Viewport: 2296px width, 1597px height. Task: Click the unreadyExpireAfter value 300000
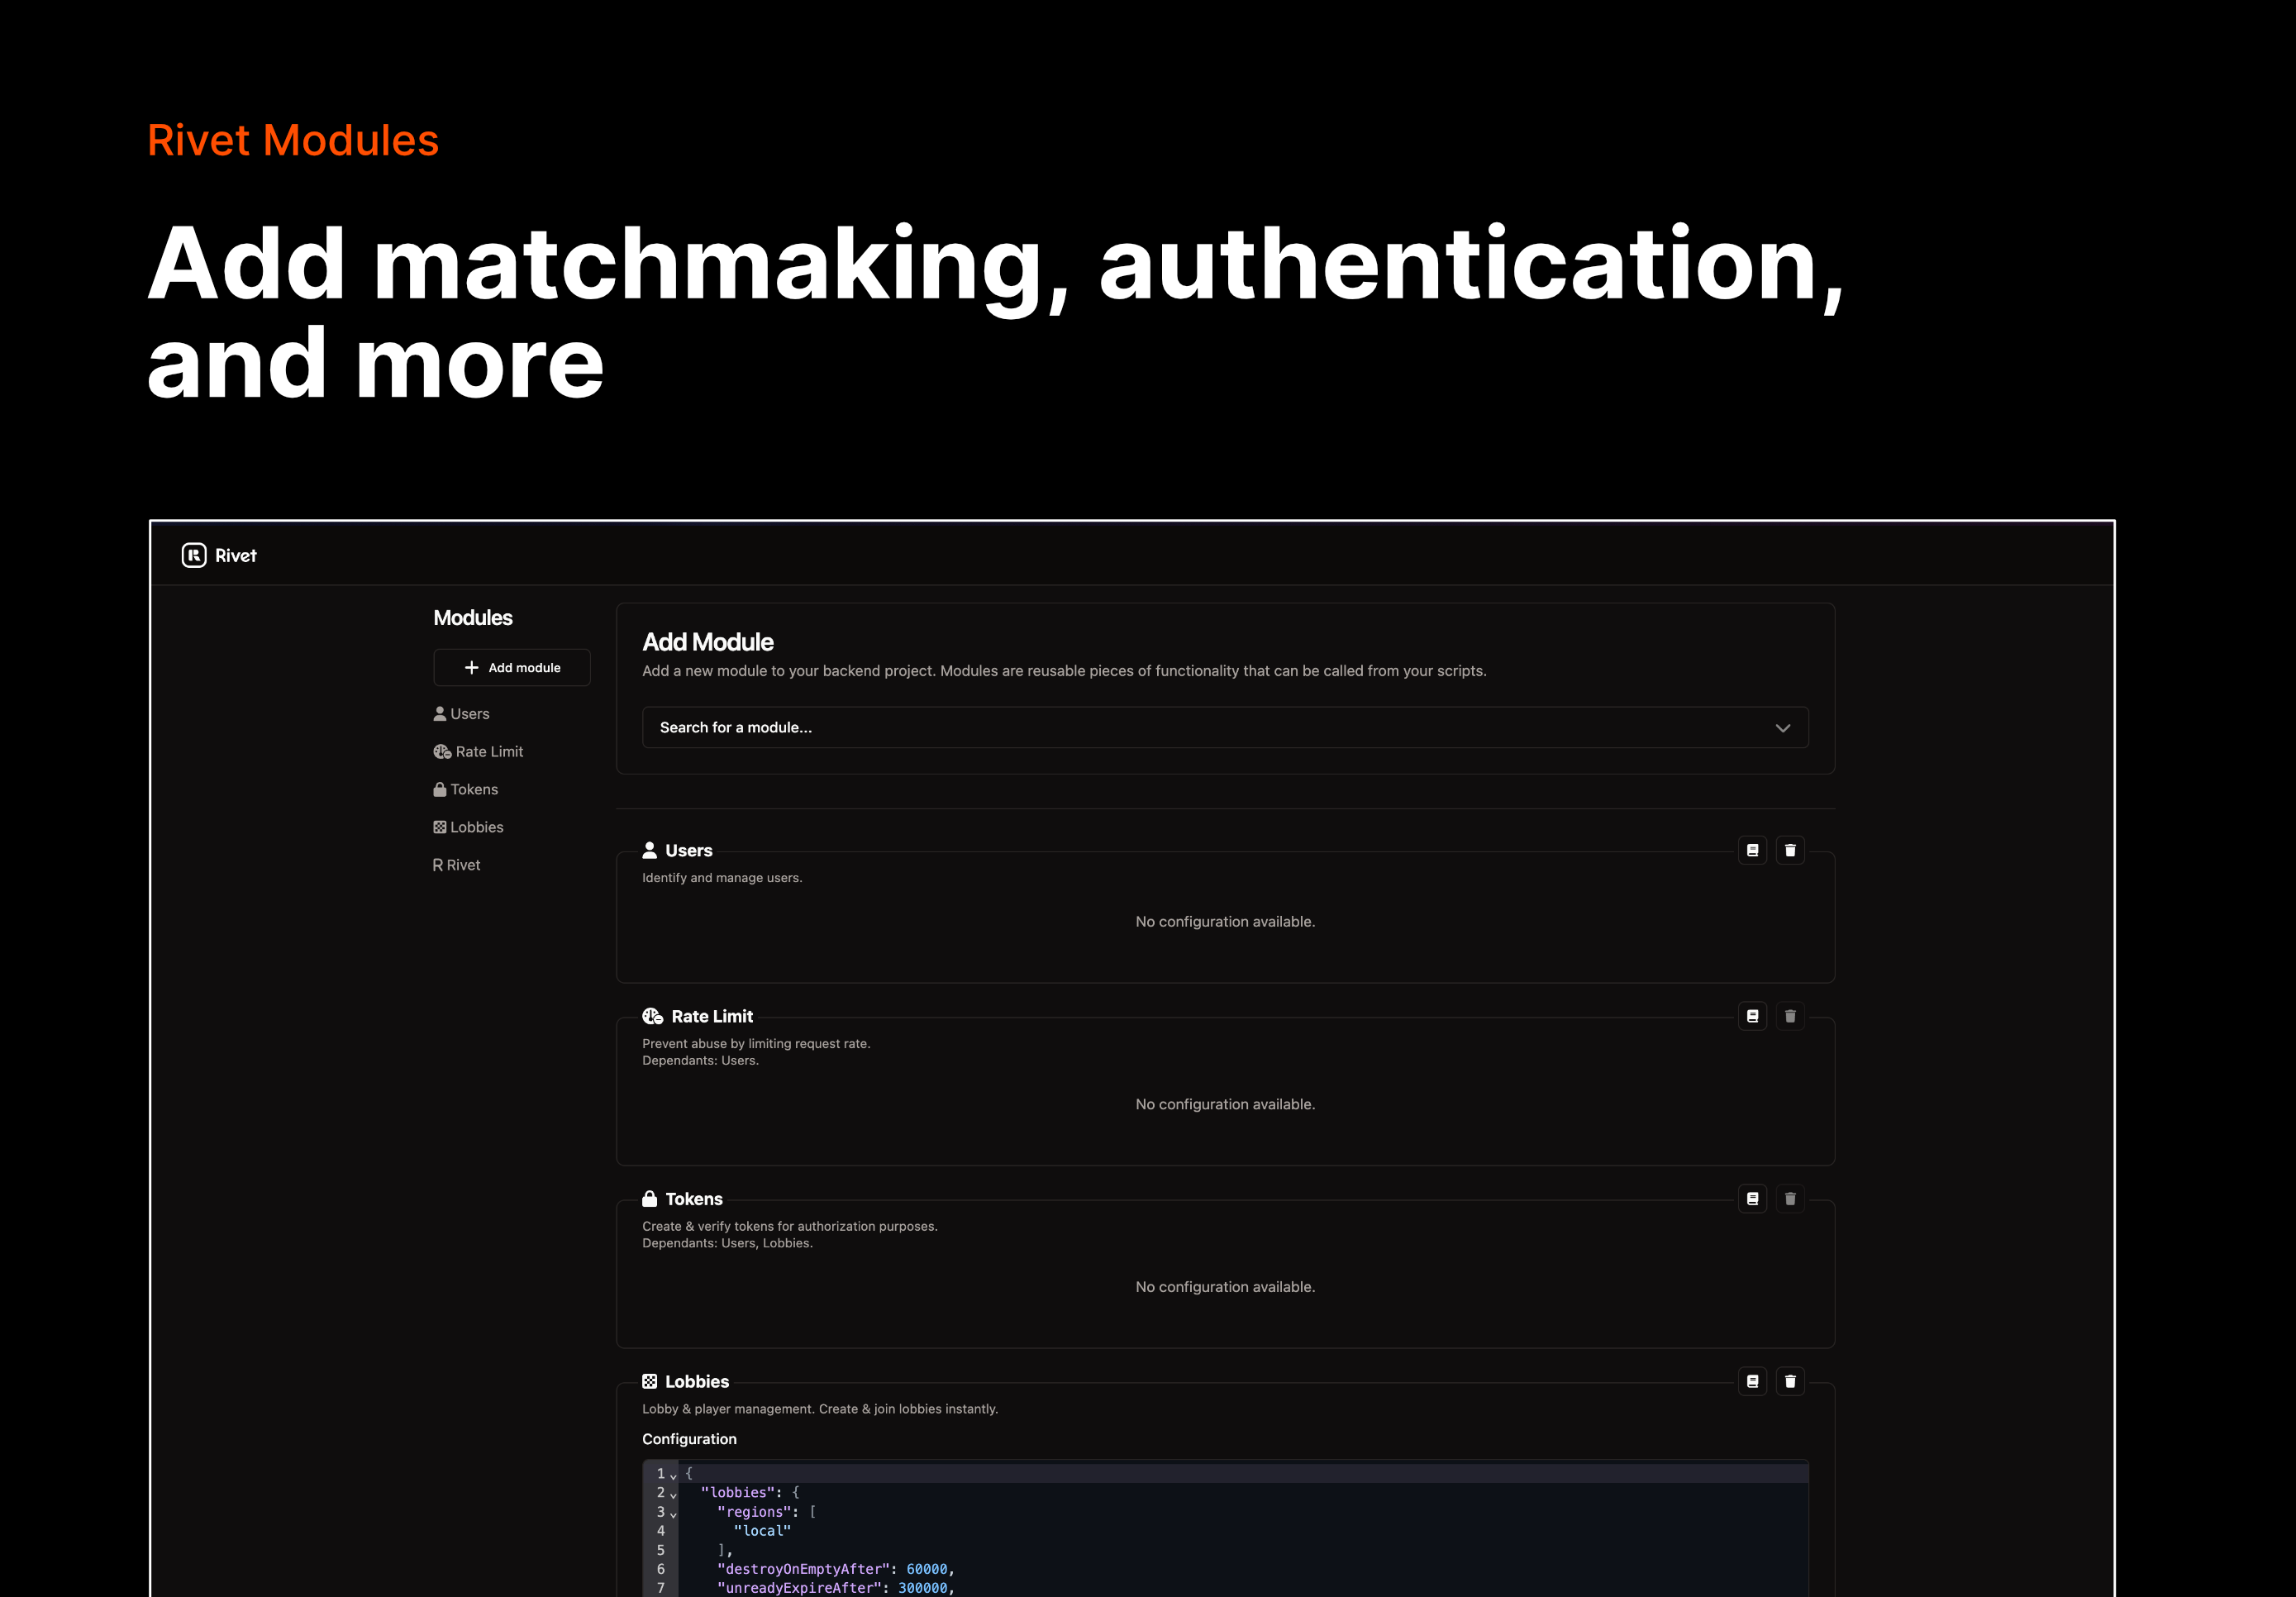point(923,1588)
